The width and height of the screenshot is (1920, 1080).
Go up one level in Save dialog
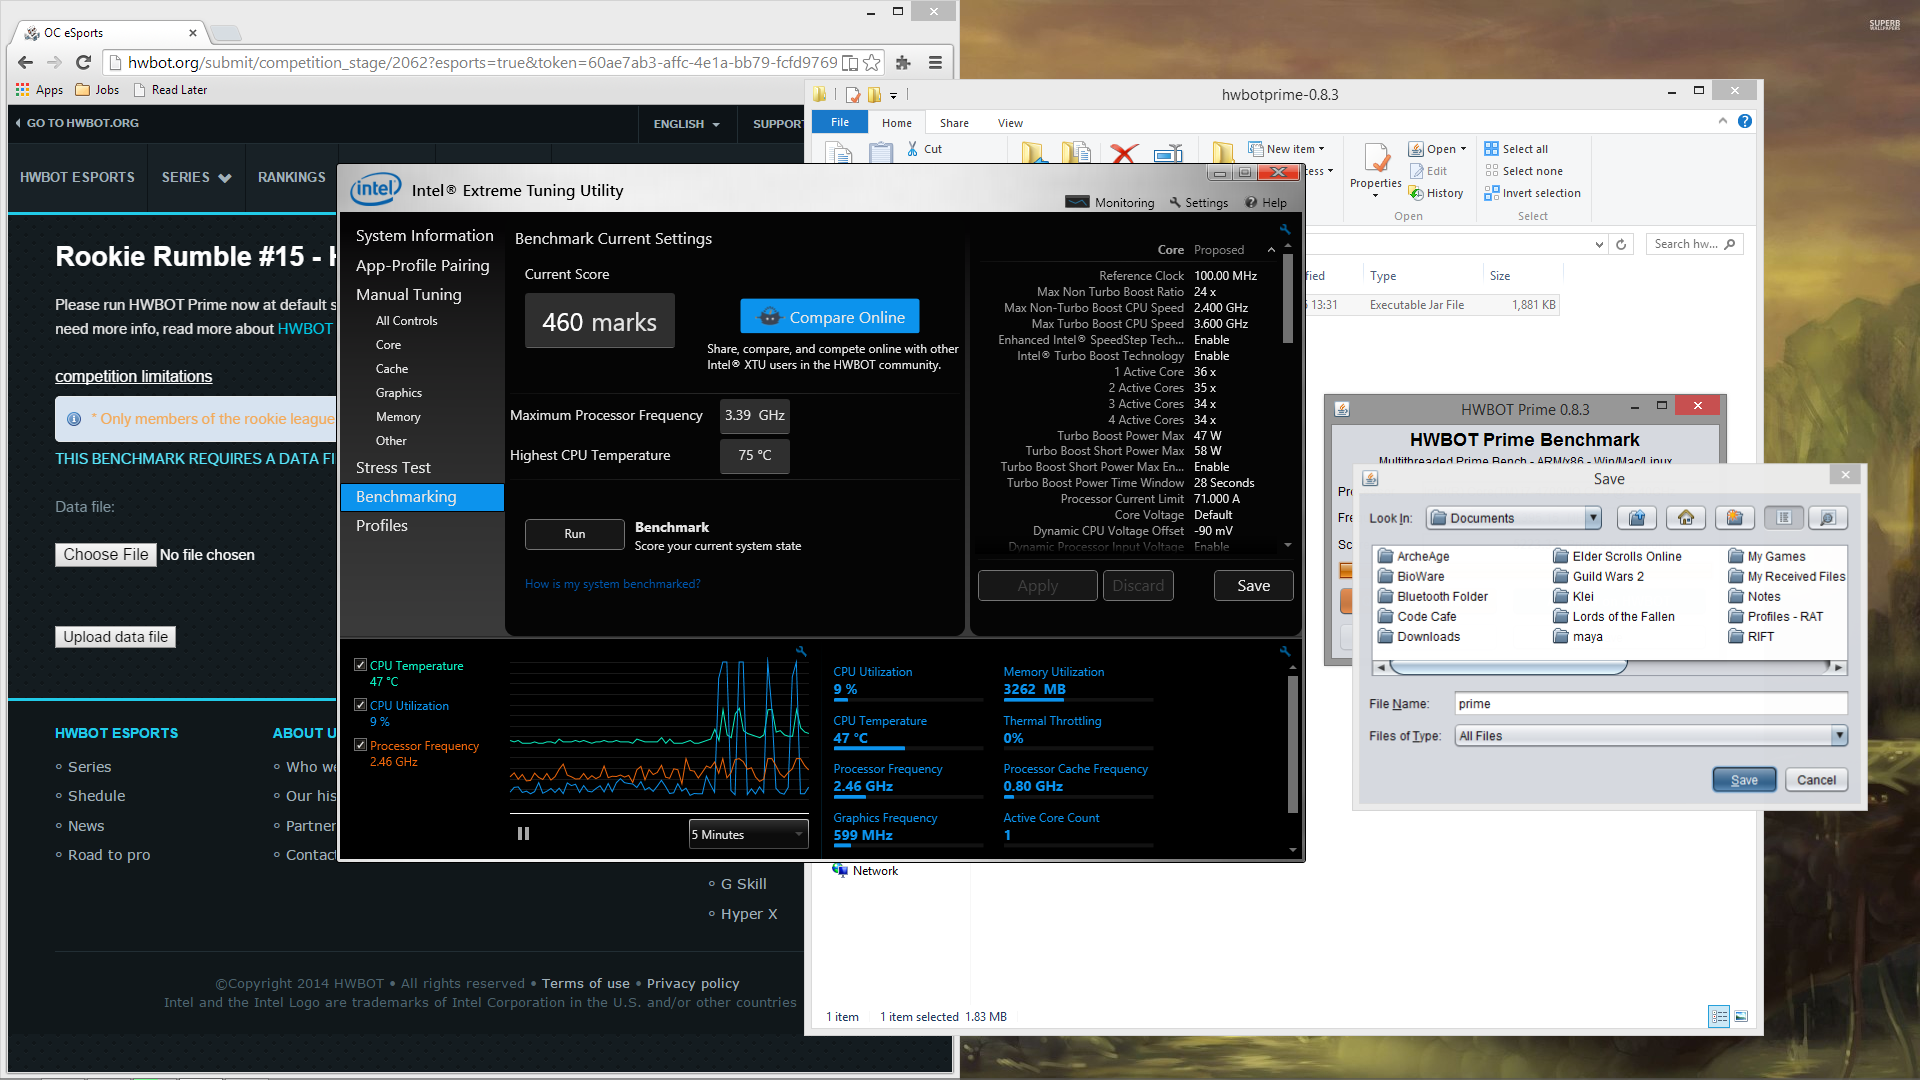coord(1637,517)
